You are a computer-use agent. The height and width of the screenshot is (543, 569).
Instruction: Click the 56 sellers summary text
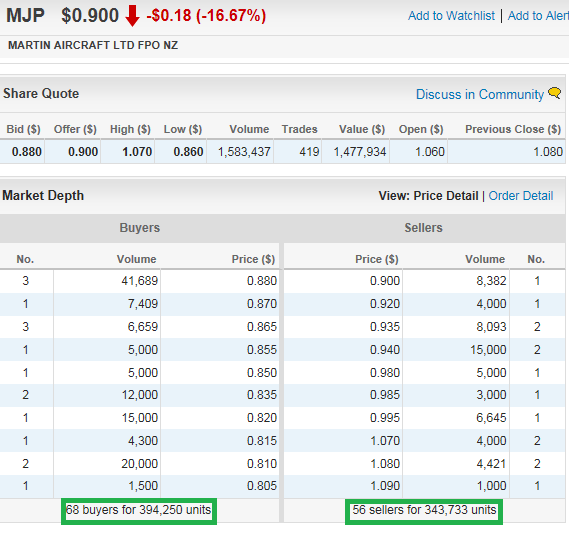click(x=424, y=510)
